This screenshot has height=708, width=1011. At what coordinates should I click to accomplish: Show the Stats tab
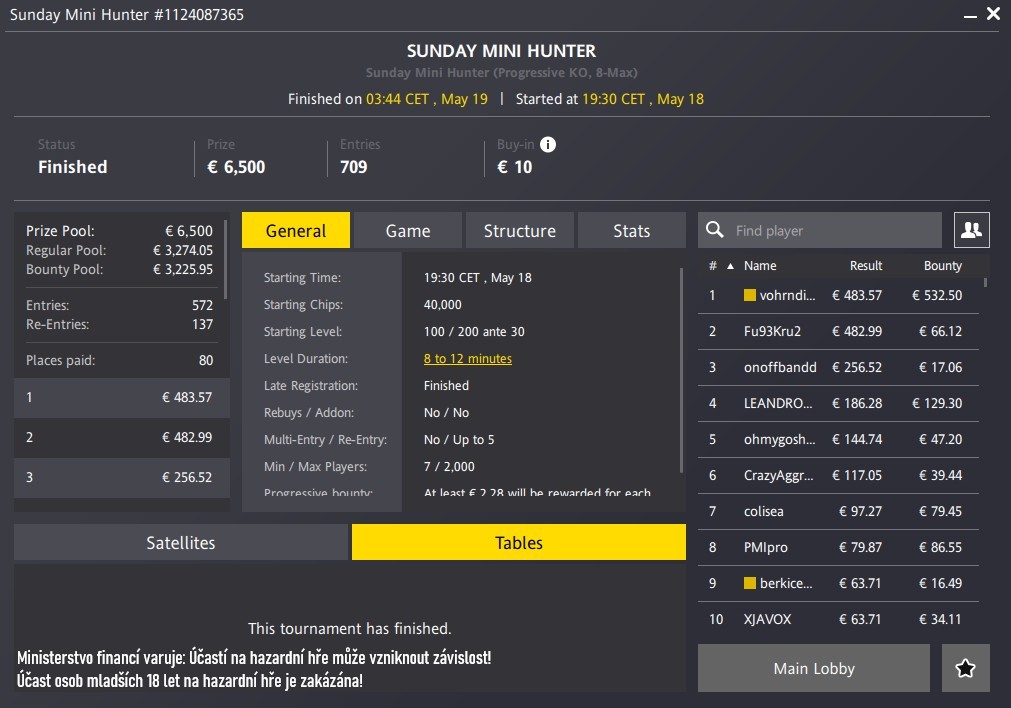(x=631, y=230)
